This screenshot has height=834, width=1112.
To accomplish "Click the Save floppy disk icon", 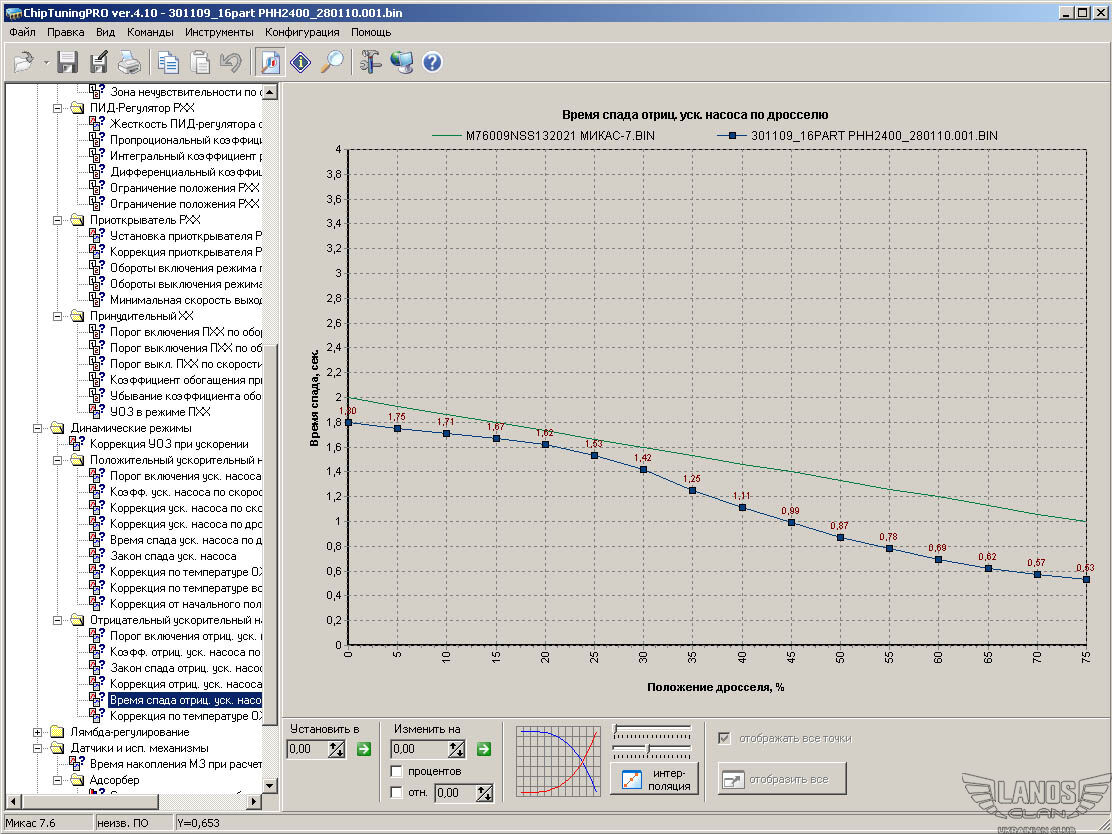I will coord(68,63).
